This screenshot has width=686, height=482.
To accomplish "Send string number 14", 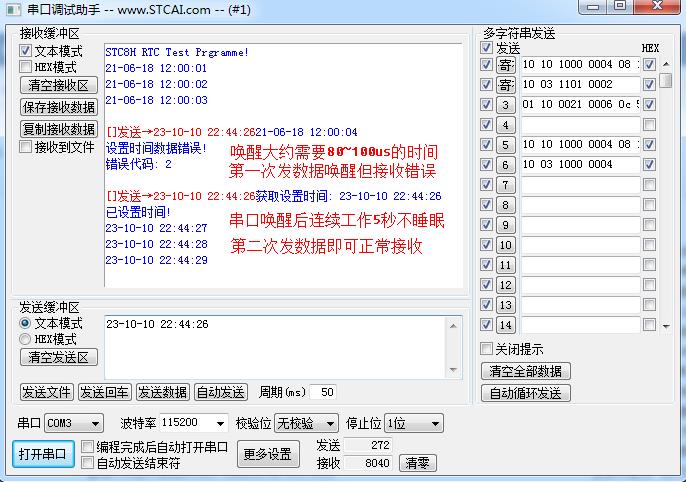I will tap(505, 325).
